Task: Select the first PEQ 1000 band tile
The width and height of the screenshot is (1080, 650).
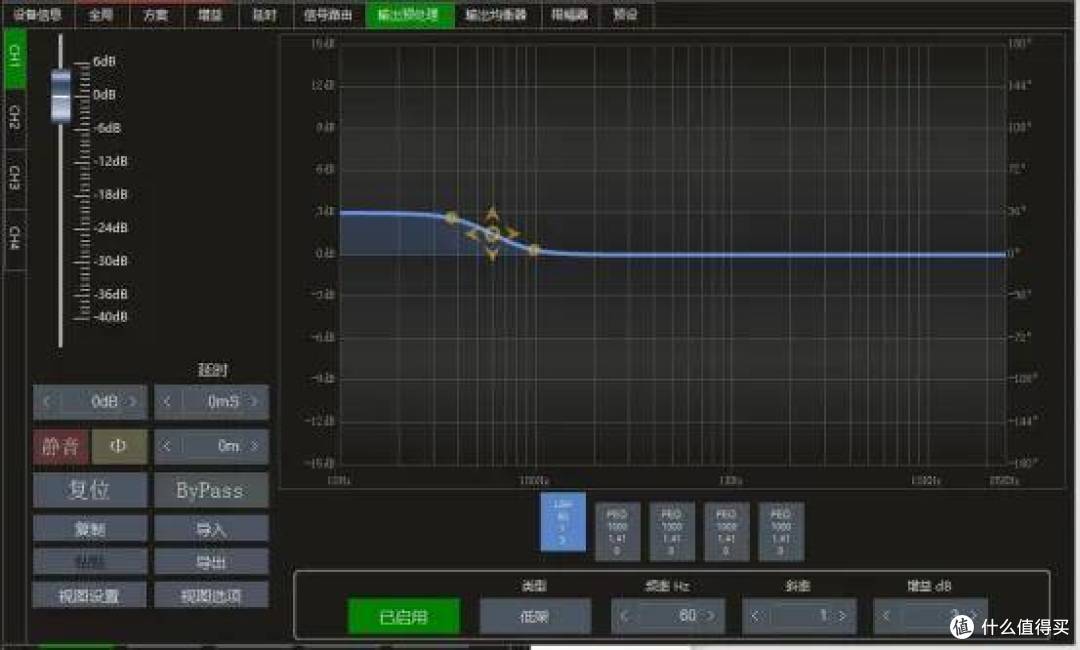Action: point(617,532)
